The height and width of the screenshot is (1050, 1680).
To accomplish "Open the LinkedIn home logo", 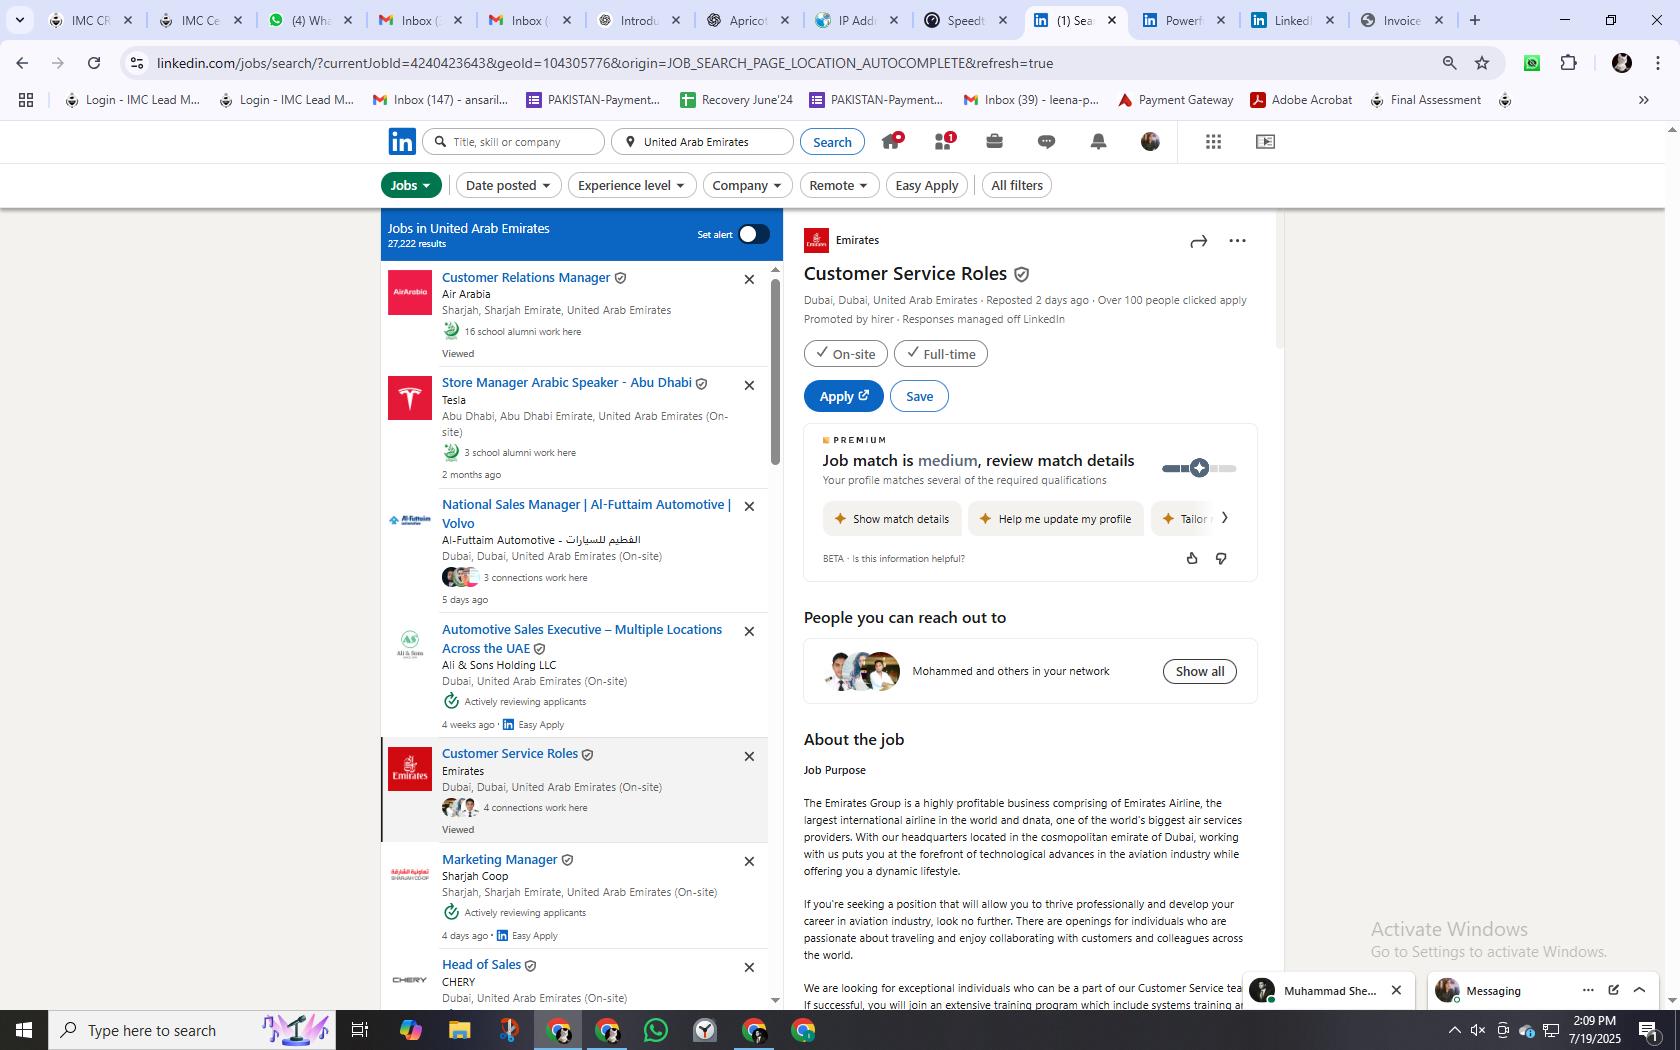I will point(402,142).
